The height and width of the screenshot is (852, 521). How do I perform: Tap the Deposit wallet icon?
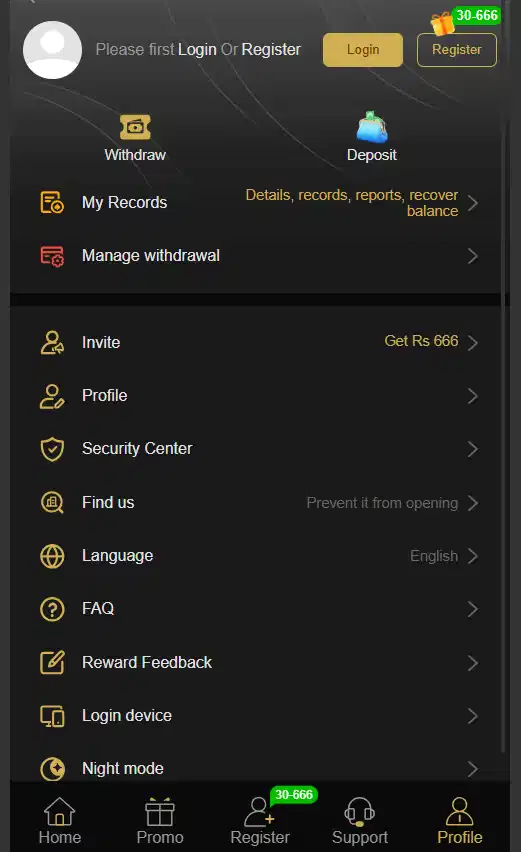(x=372, y=127)
